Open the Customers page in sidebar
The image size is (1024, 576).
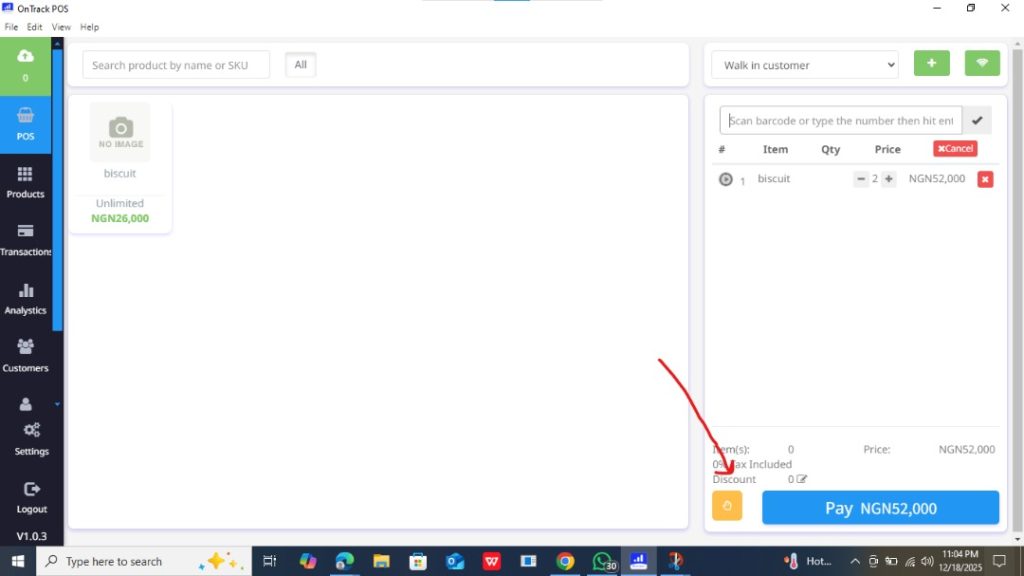[25, 356]
